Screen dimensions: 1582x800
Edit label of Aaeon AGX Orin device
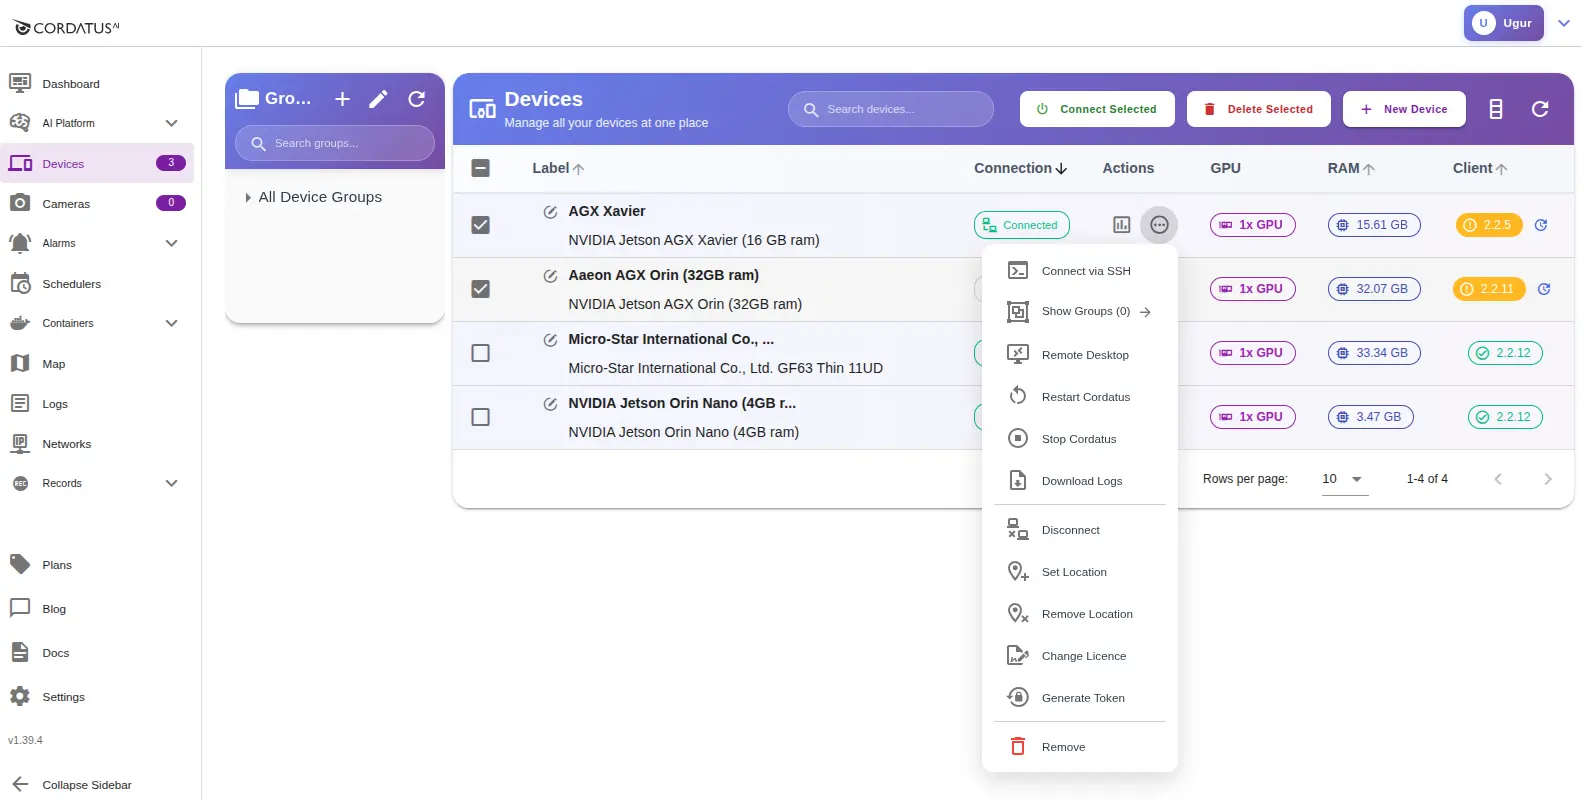(x=550, y=276)
